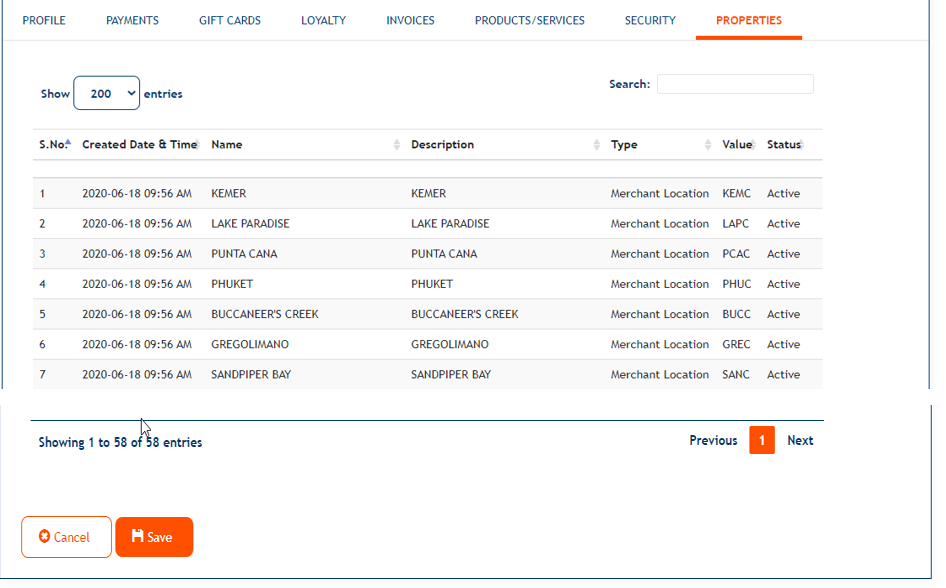Viewport: 946px width, 588px height.
Task: Open the Payments tab
Action: [132, 20]
